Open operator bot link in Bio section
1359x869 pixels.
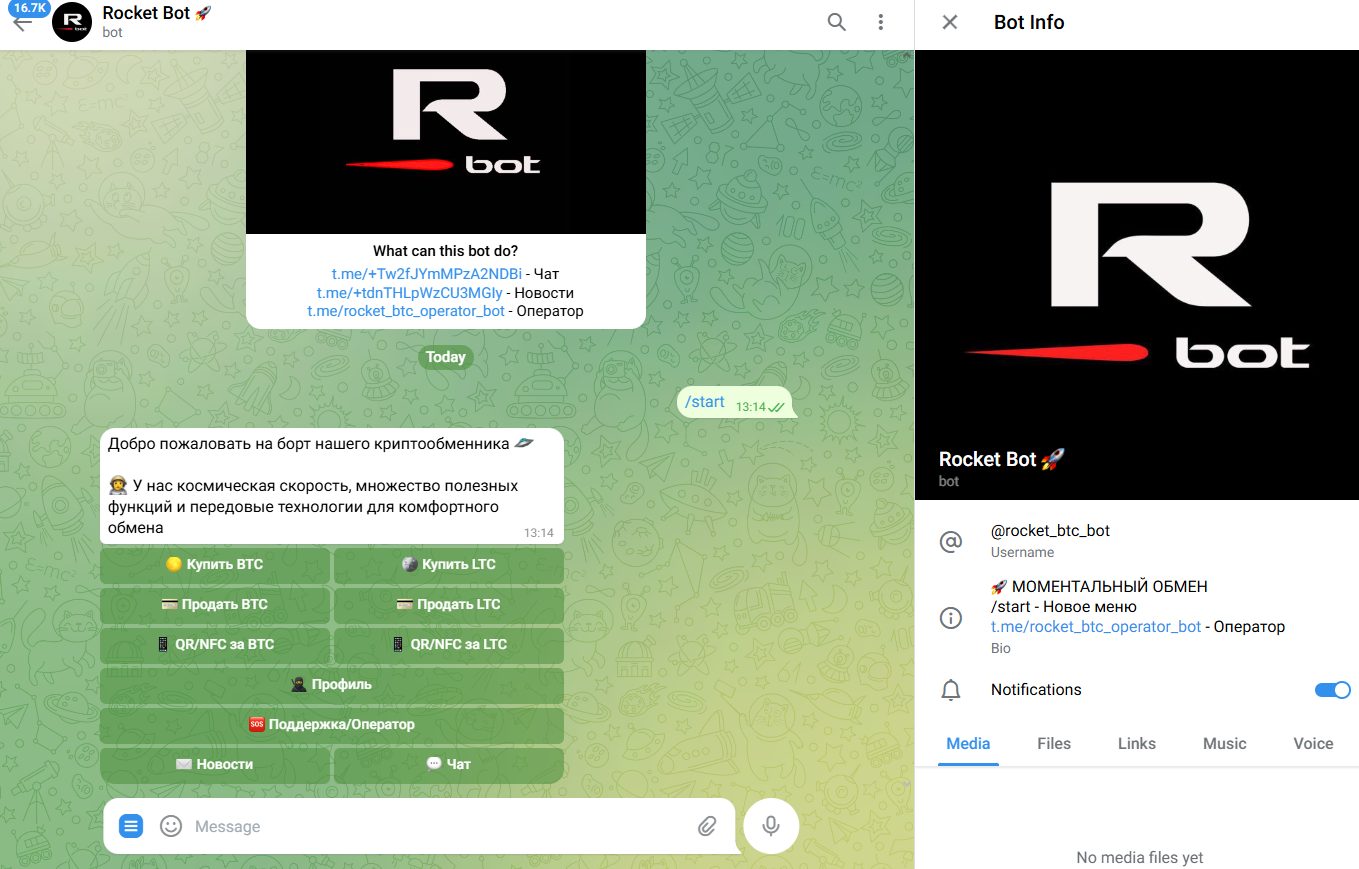tap(1096, 627)
